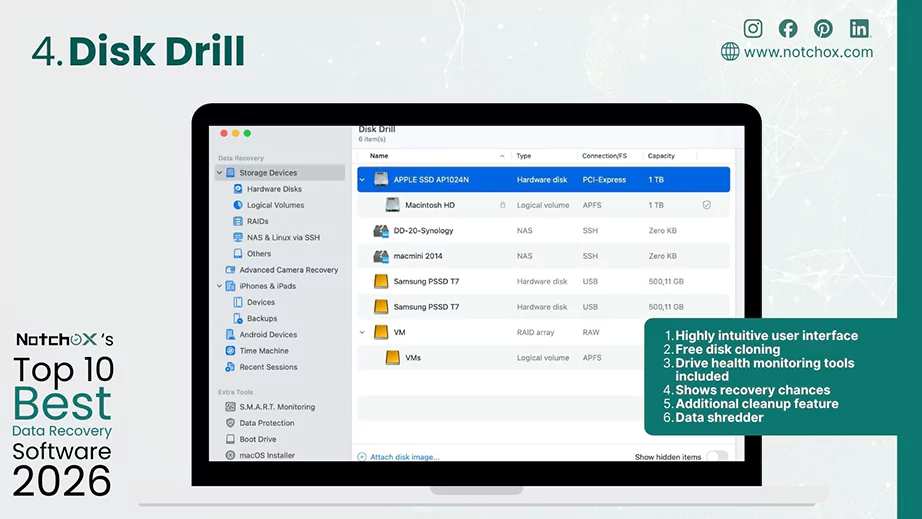Viewport: 922px width, 519px height.
Task: Click the NAS & Linux via SSH icon
Action: (238, 237)
